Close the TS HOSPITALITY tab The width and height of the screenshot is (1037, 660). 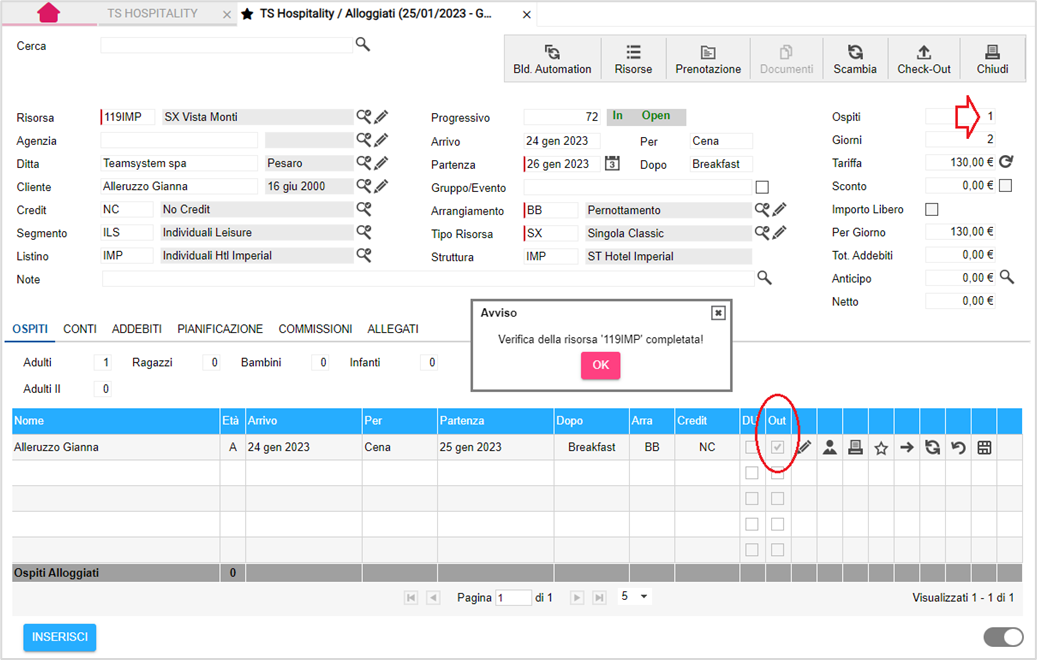[x=227, y=15]
